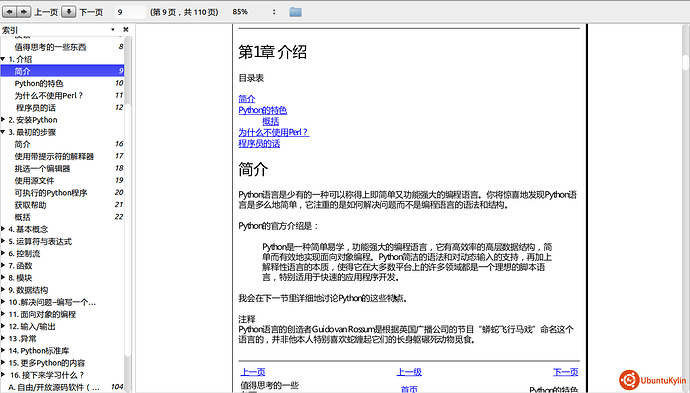Expand the 10. 解决问题 tree node
Screen dimensions: 690x393
[x=3, y=302]
